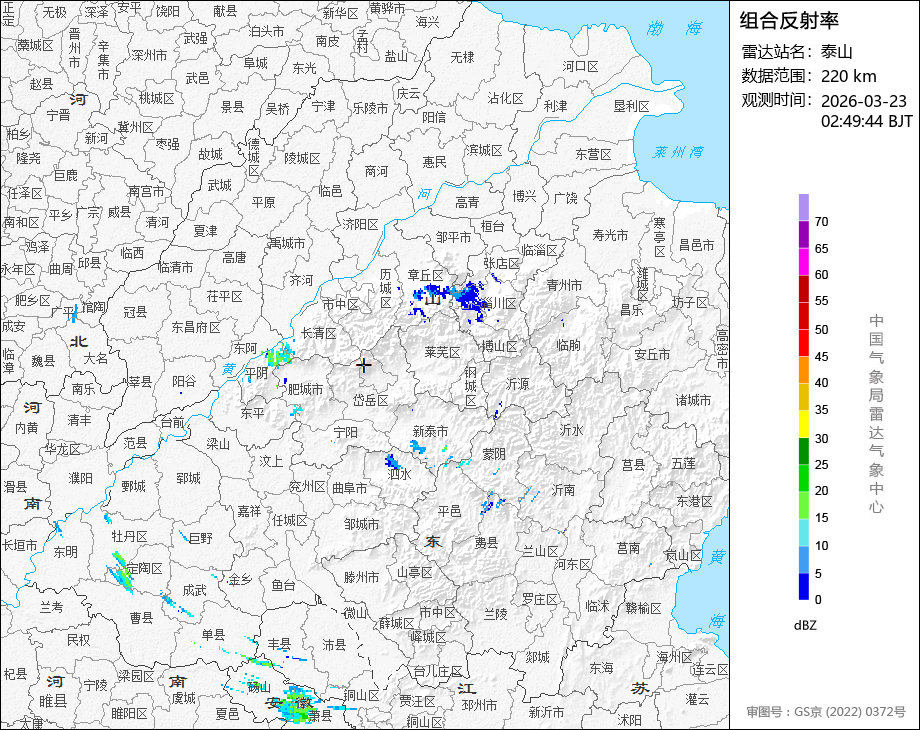Pick the dark green swatch between 25 and 30
This screenshot has height=730, width=920.
[x=804, y=451]
